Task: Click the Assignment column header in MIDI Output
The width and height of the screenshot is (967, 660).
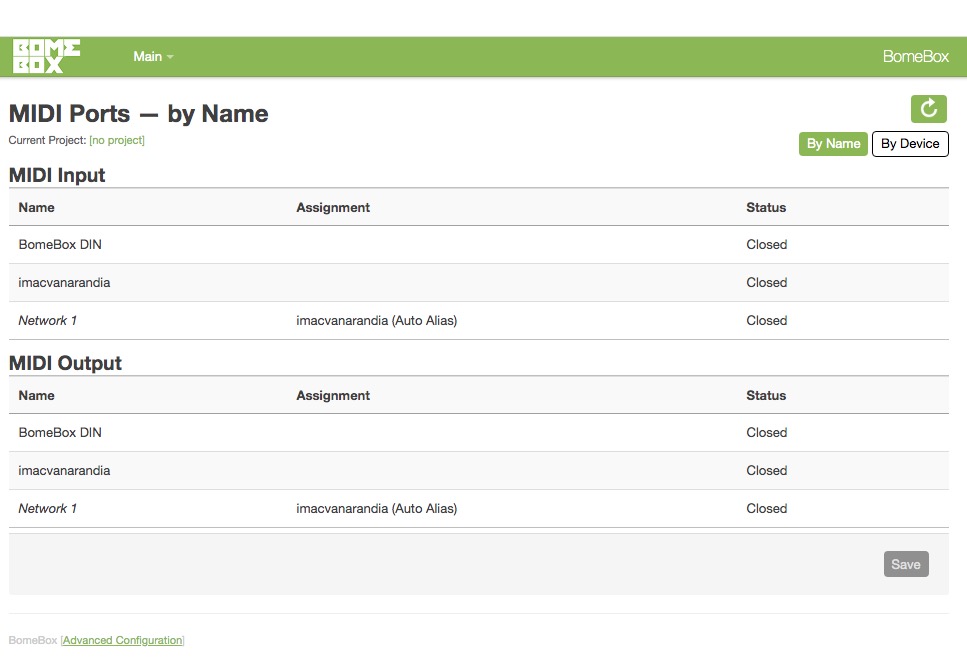Action: tap(333, 395)
